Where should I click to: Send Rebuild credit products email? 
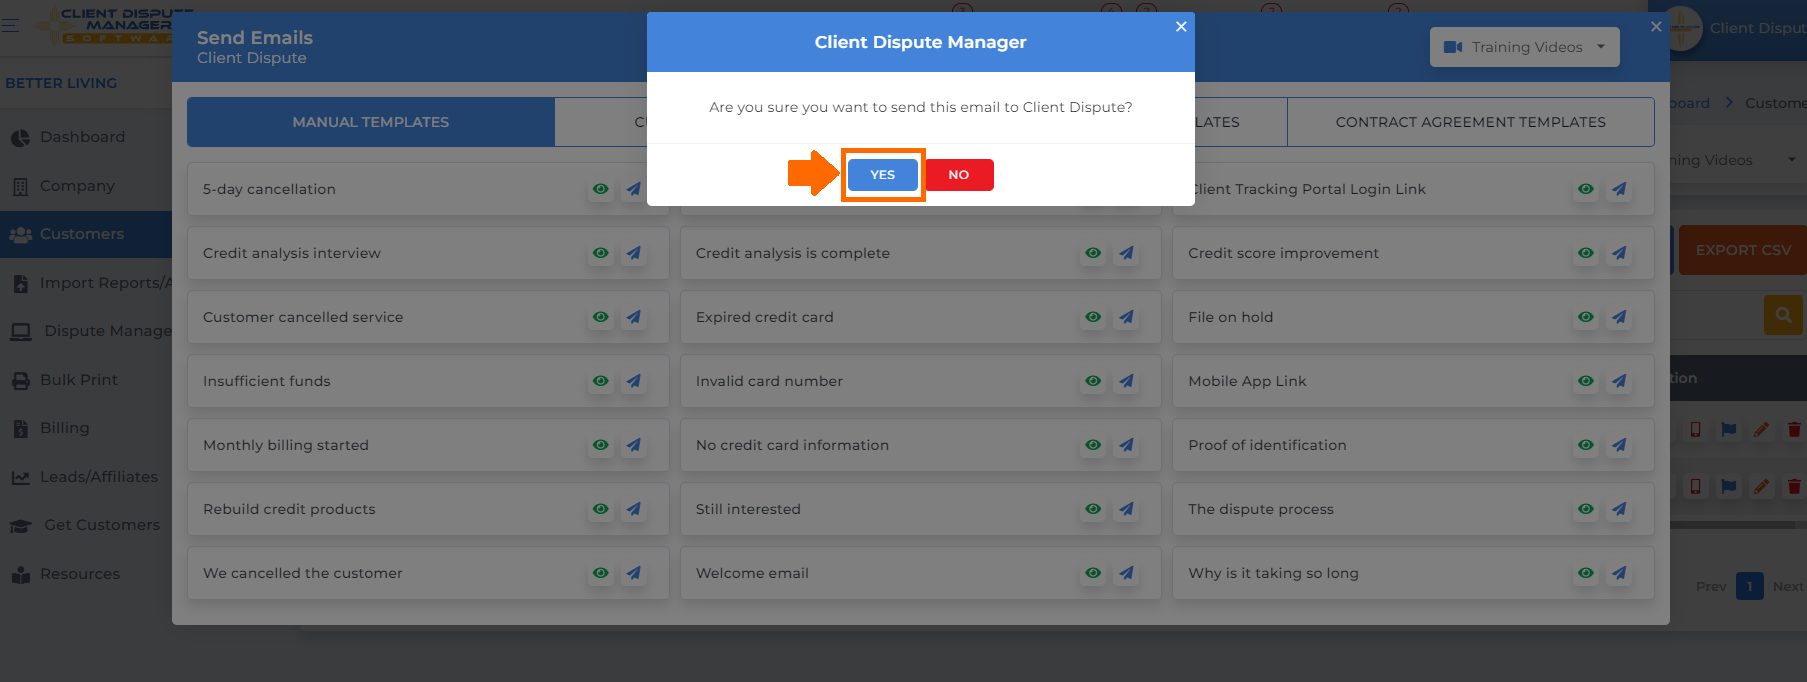tap(634, 509)
